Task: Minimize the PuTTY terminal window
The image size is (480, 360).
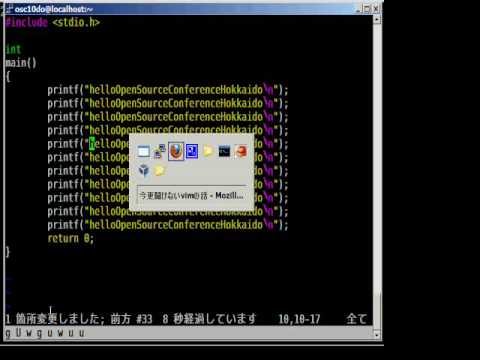Action: tap(358, 9)
